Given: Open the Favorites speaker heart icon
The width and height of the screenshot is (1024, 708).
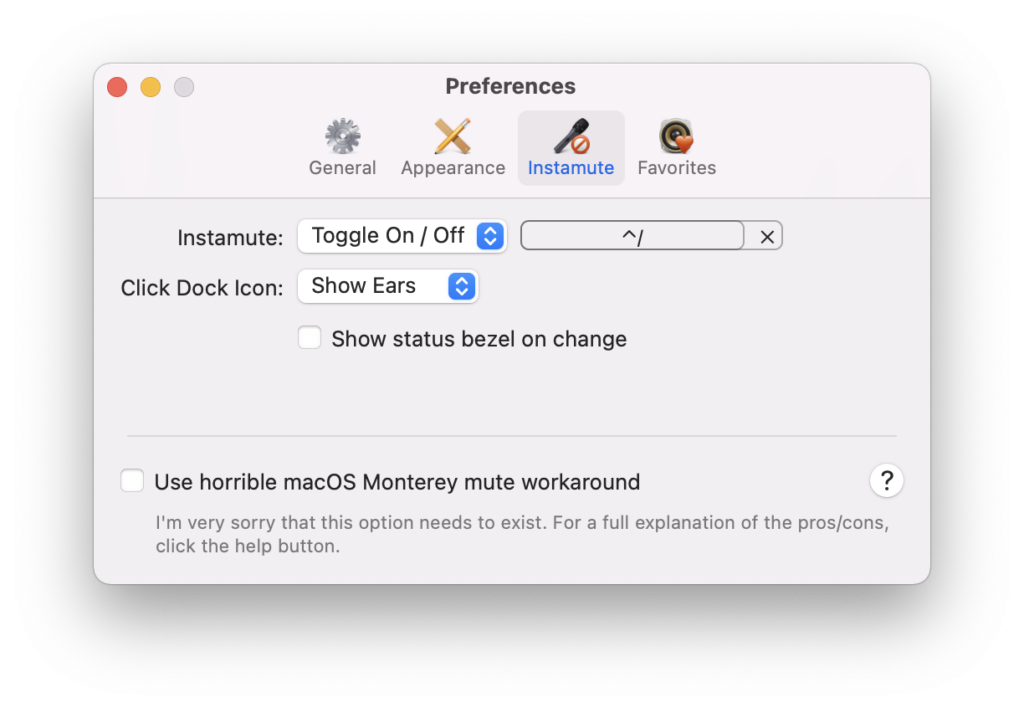Looking at the screenshot, I should pyautogui.click(x=676, y=136).
